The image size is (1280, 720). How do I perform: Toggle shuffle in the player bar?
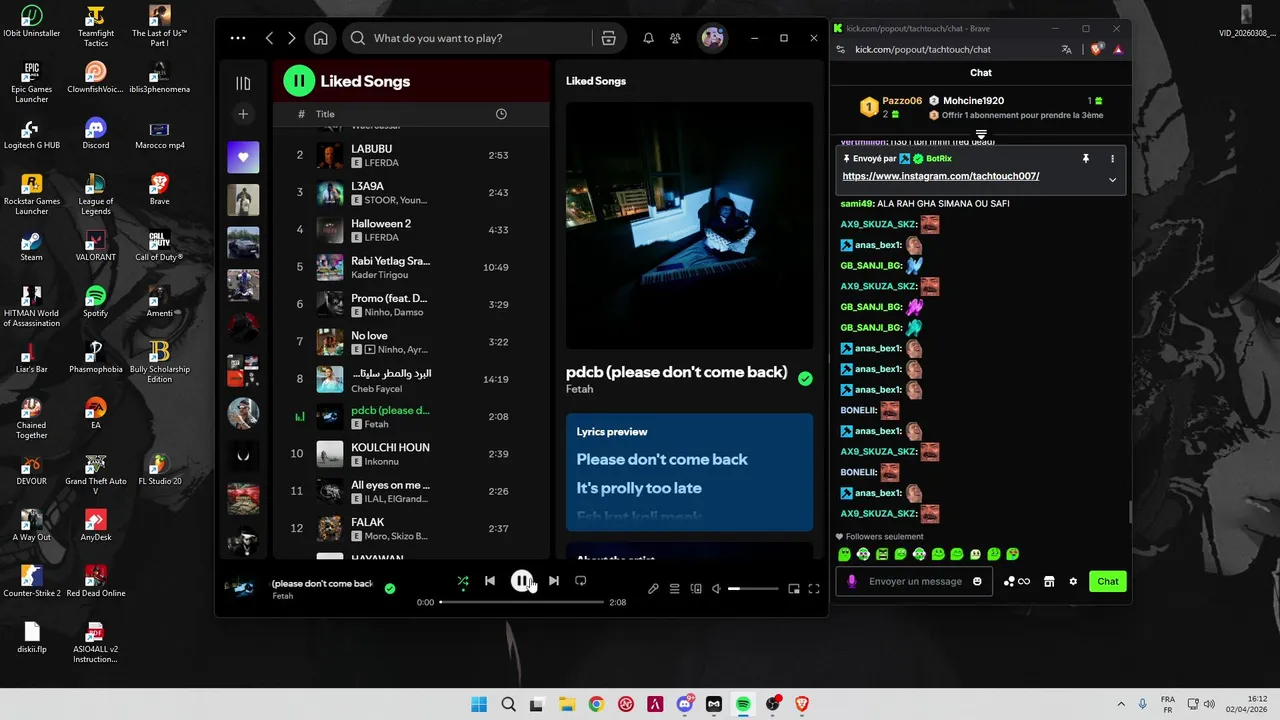pos(462,581)
